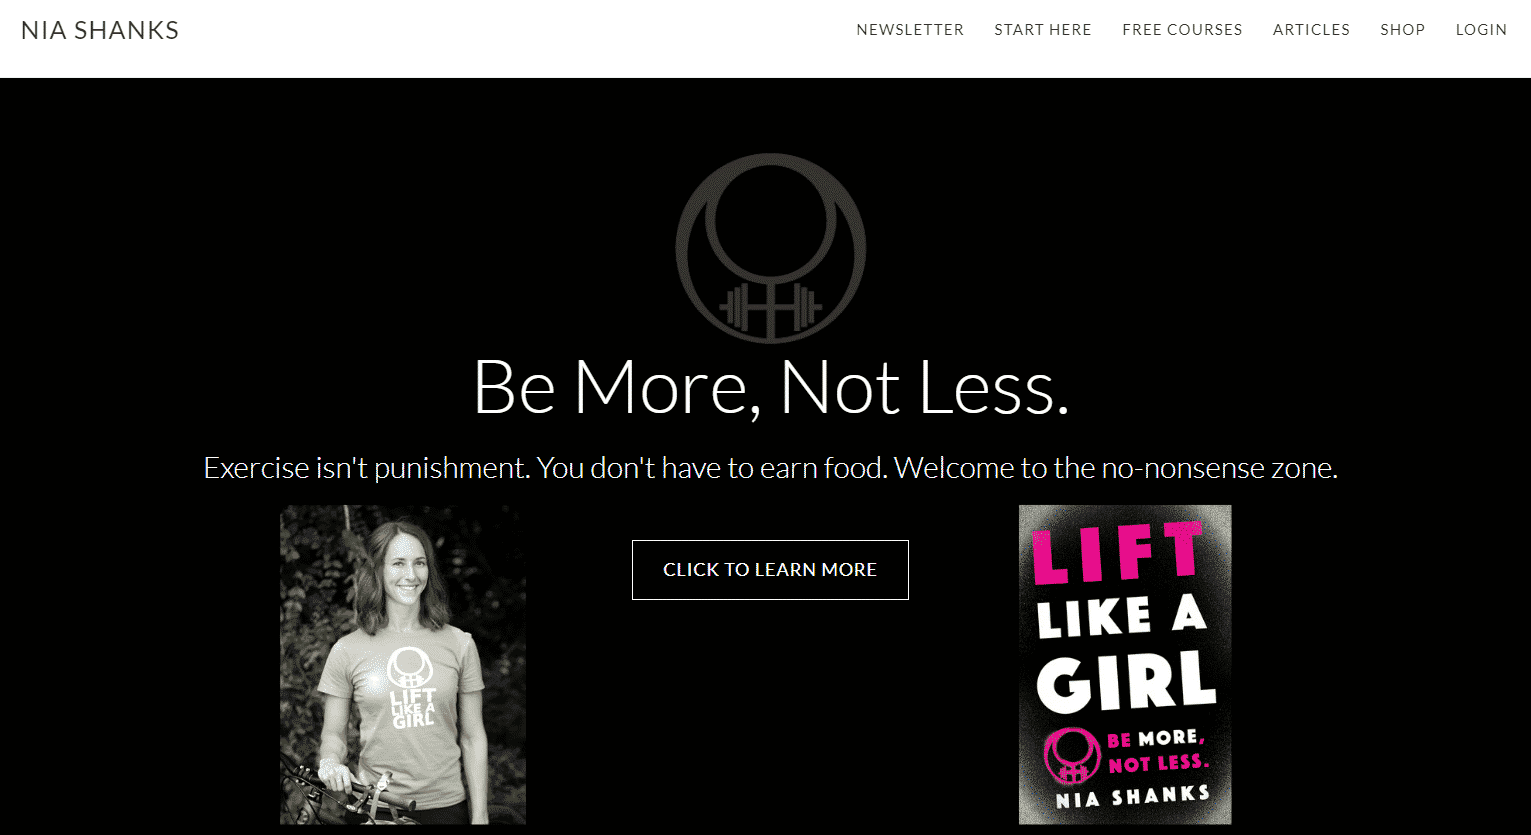Open the Lift Like A Girl book cover
This screenshot has width=1531, height=835.
[1125, 664]
